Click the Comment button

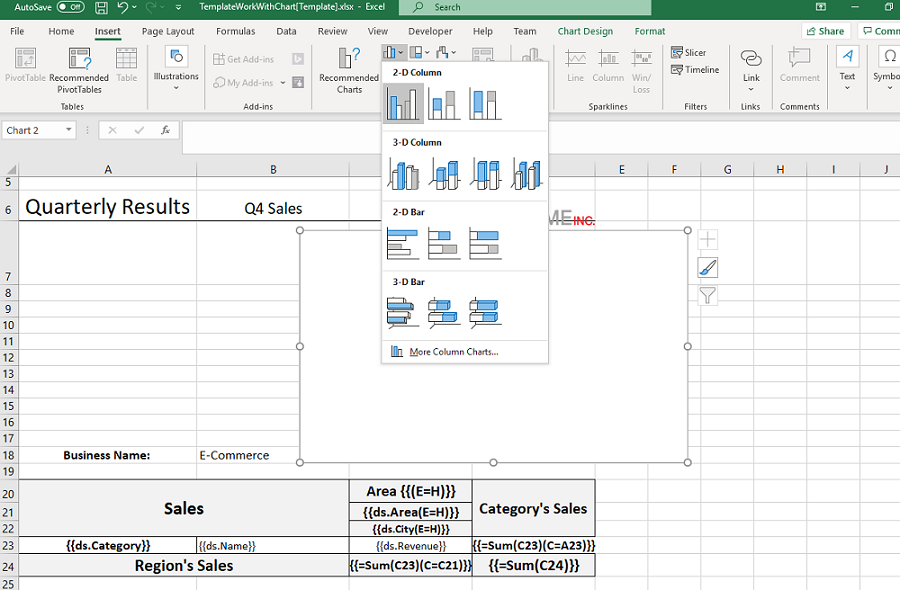(x=800, y=65)
